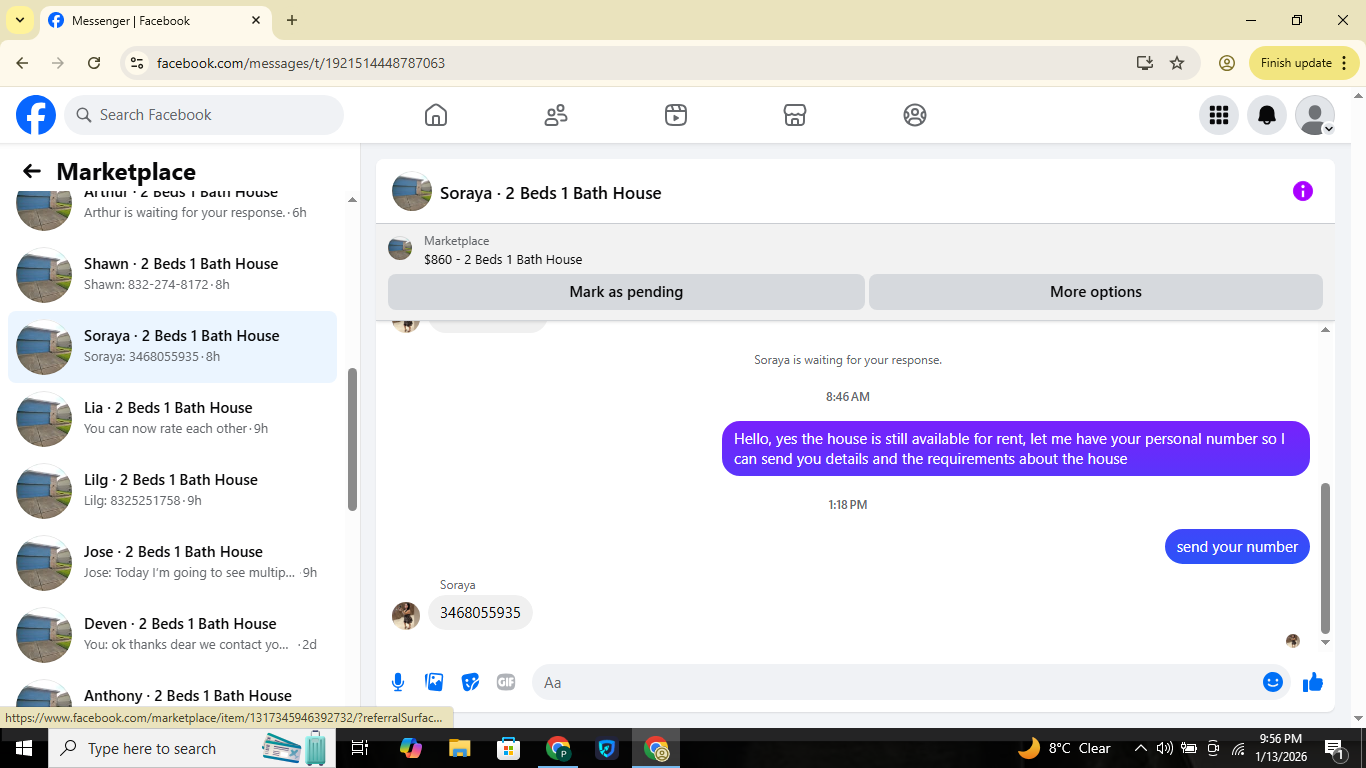Click the chat messages scrollbar thumb
This screenshot has width=1366, height=768.
tap(1326, 558)
